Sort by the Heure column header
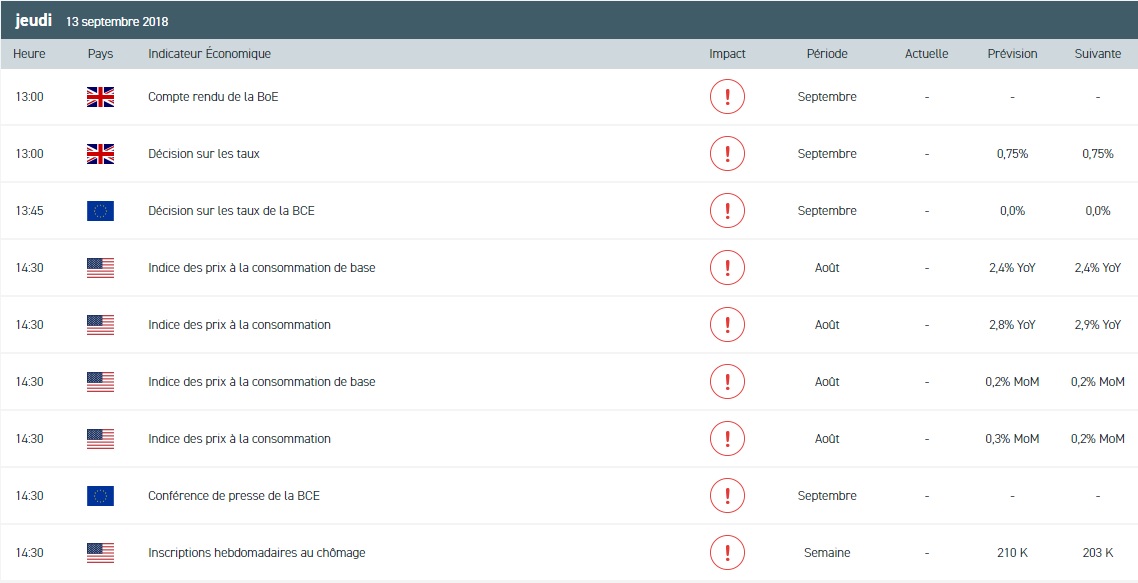The image size is (1138, 583). pyautogui.click(x=29, y=54)
